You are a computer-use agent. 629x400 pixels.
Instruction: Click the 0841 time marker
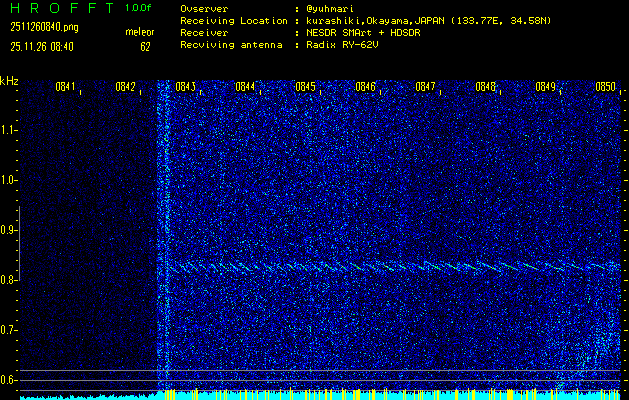[65, 87]
